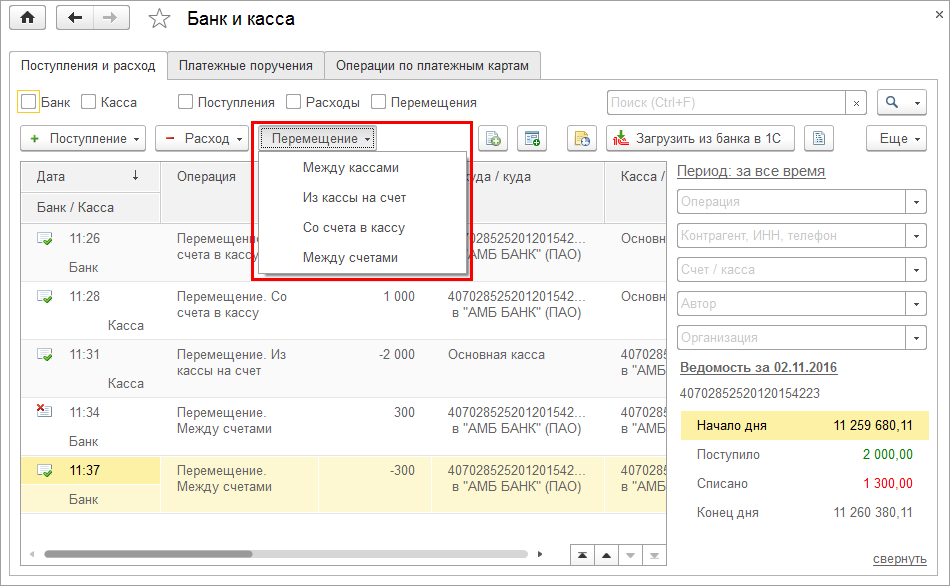Select the 11:37 Между счетами row
950x586 pixels.
344,485
